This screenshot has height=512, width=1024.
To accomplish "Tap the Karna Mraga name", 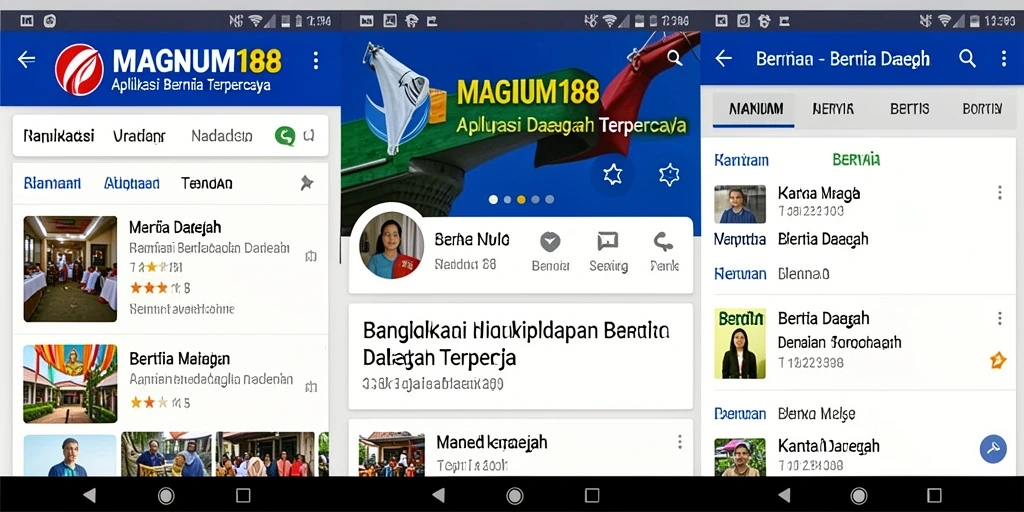I will coord(819,193).
